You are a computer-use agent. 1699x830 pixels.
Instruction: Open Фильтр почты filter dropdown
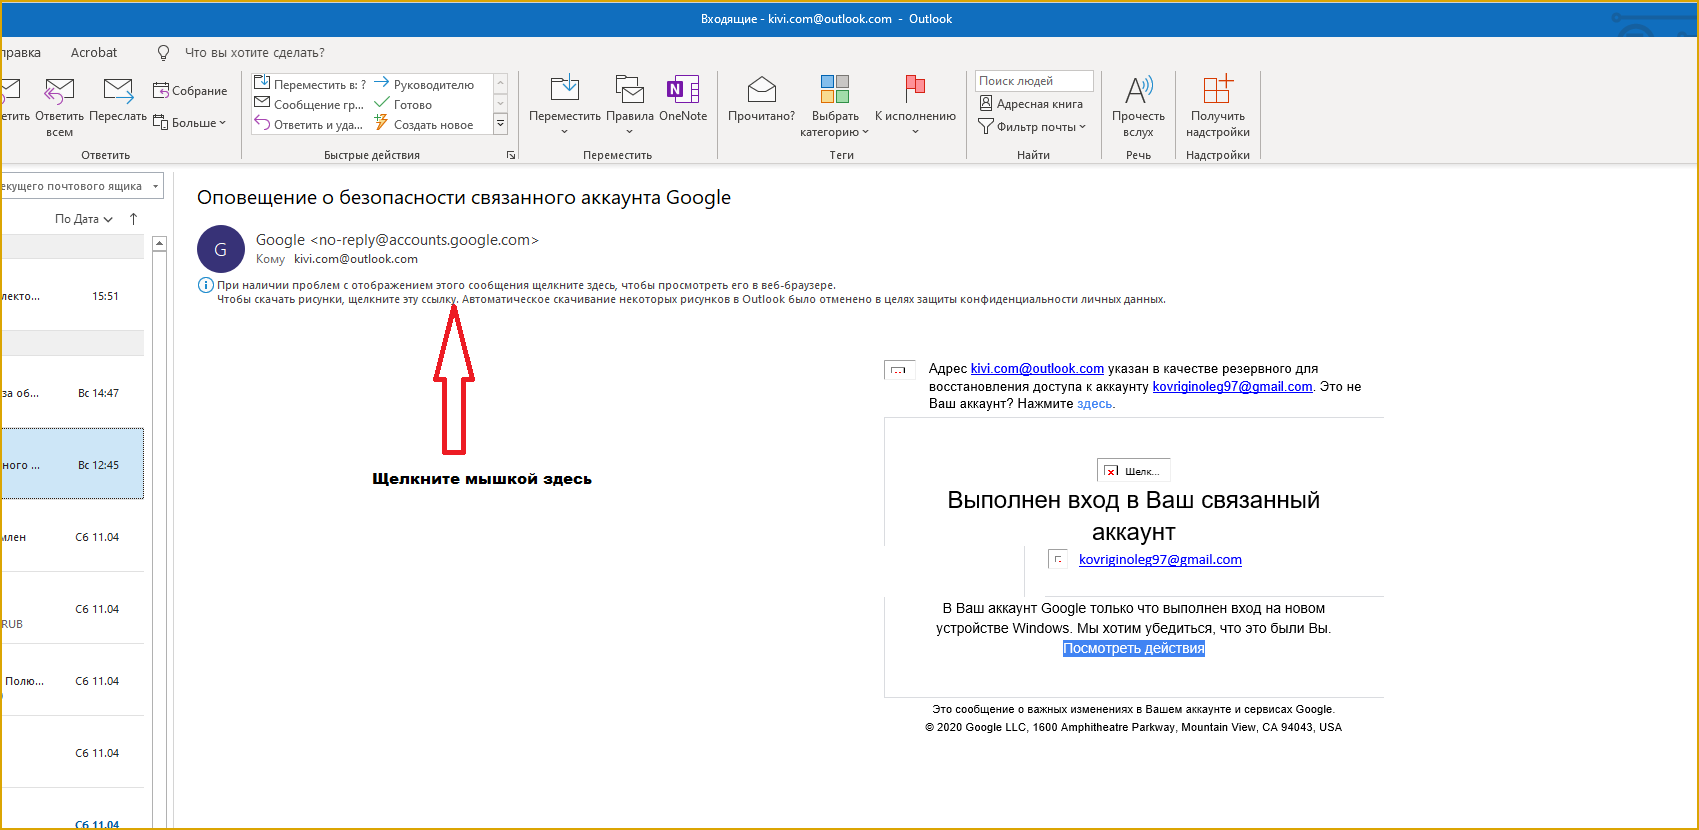[x=1032, y=127]
